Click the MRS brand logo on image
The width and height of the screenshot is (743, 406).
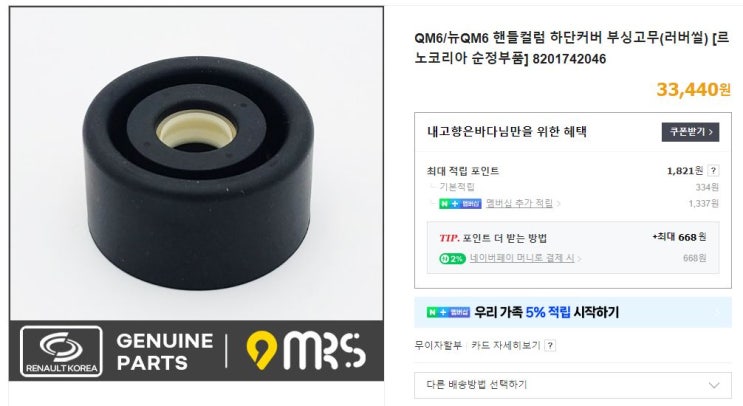(x=306, y=351)
